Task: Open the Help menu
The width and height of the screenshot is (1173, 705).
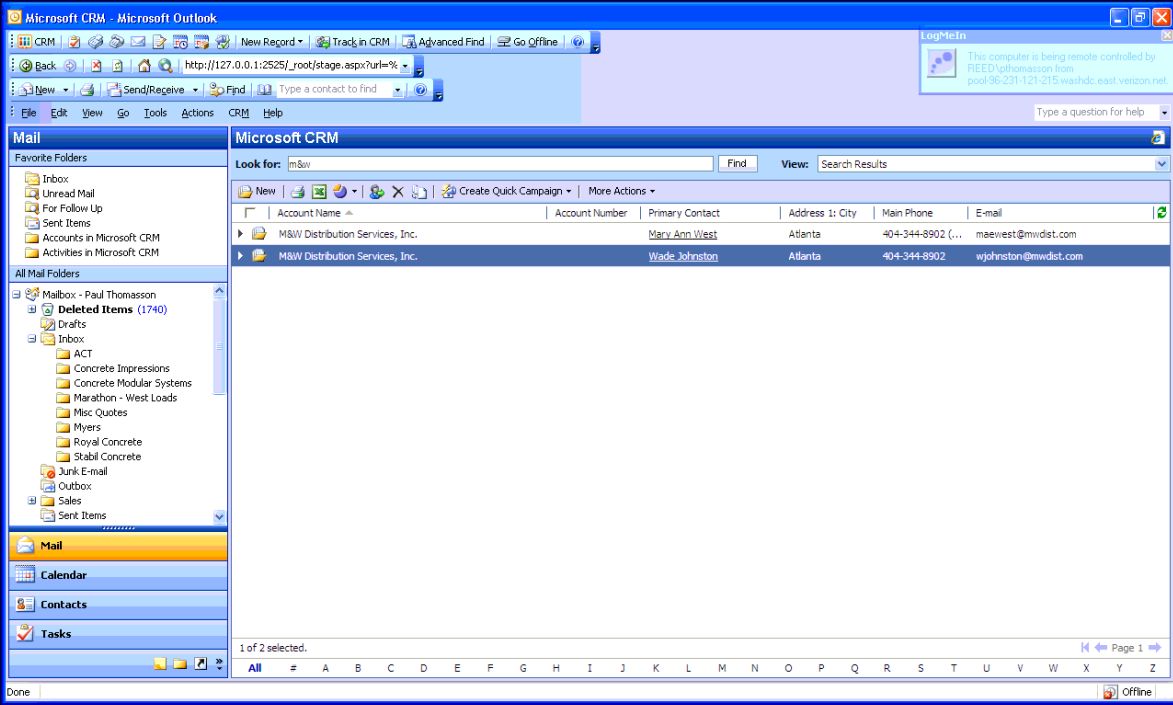Action: [x=273, y=113]
